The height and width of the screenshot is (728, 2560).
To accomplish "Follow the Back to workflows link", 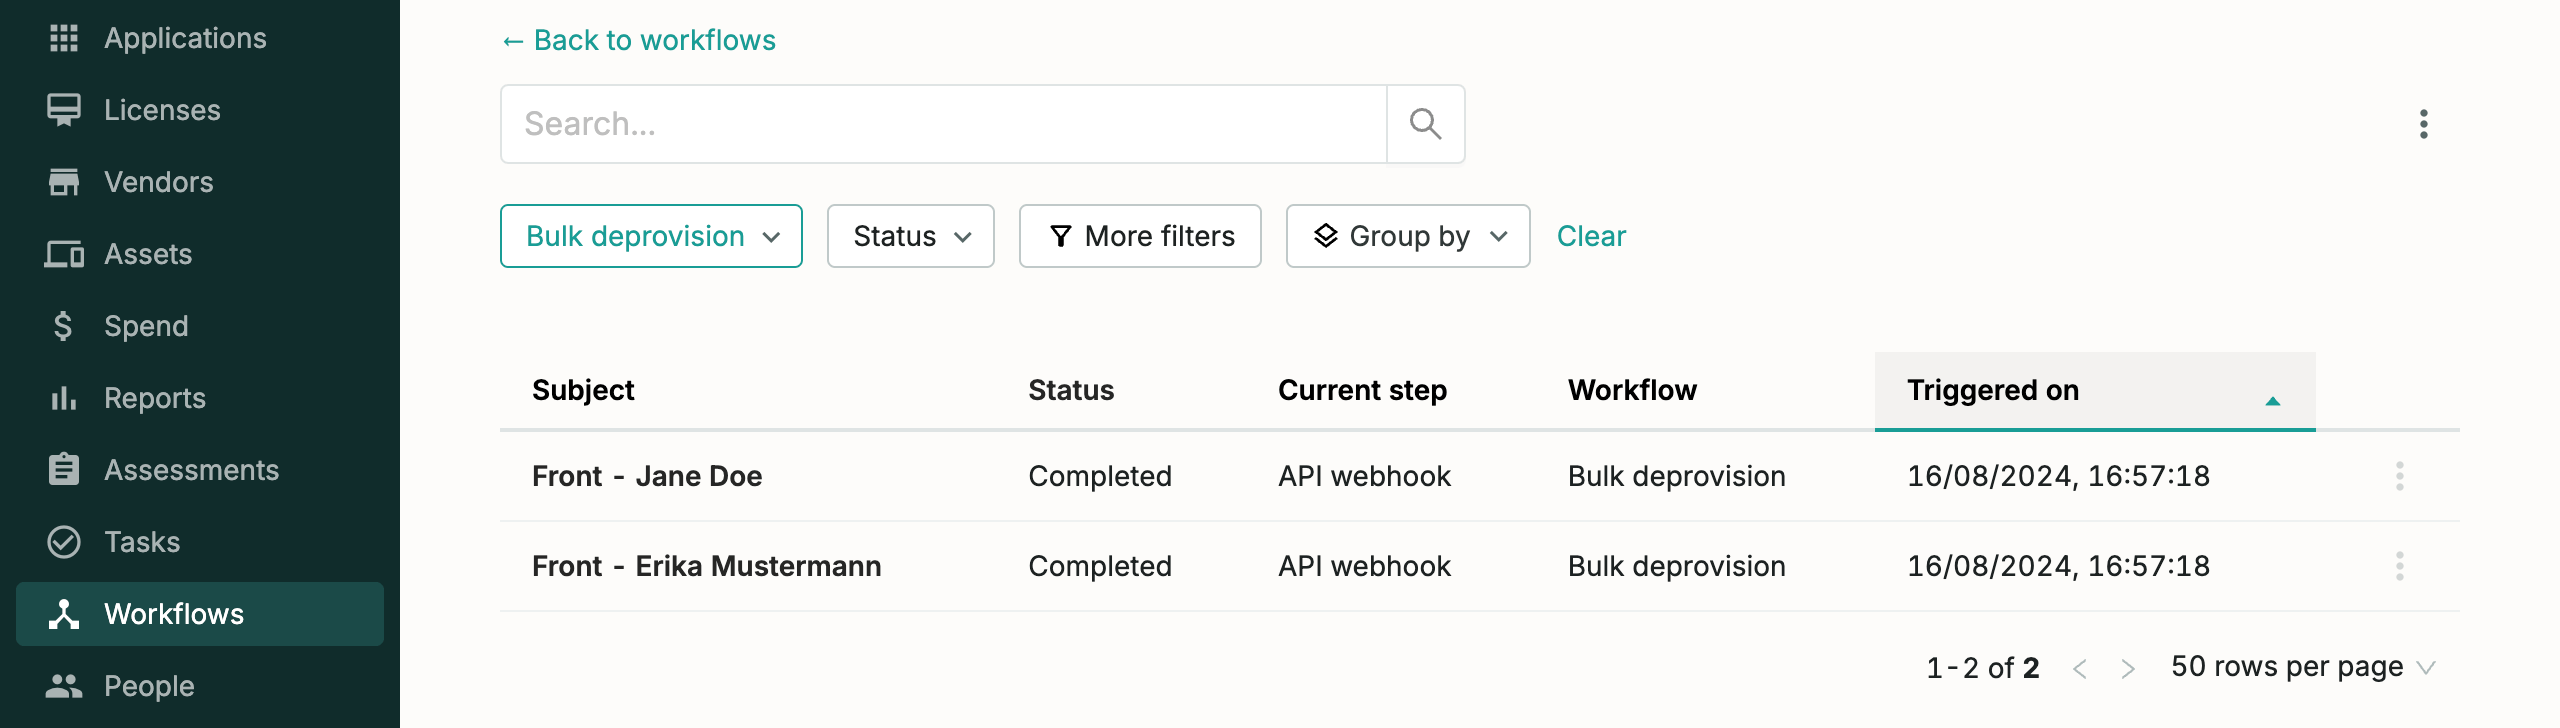I will click(x=639, y=40).
